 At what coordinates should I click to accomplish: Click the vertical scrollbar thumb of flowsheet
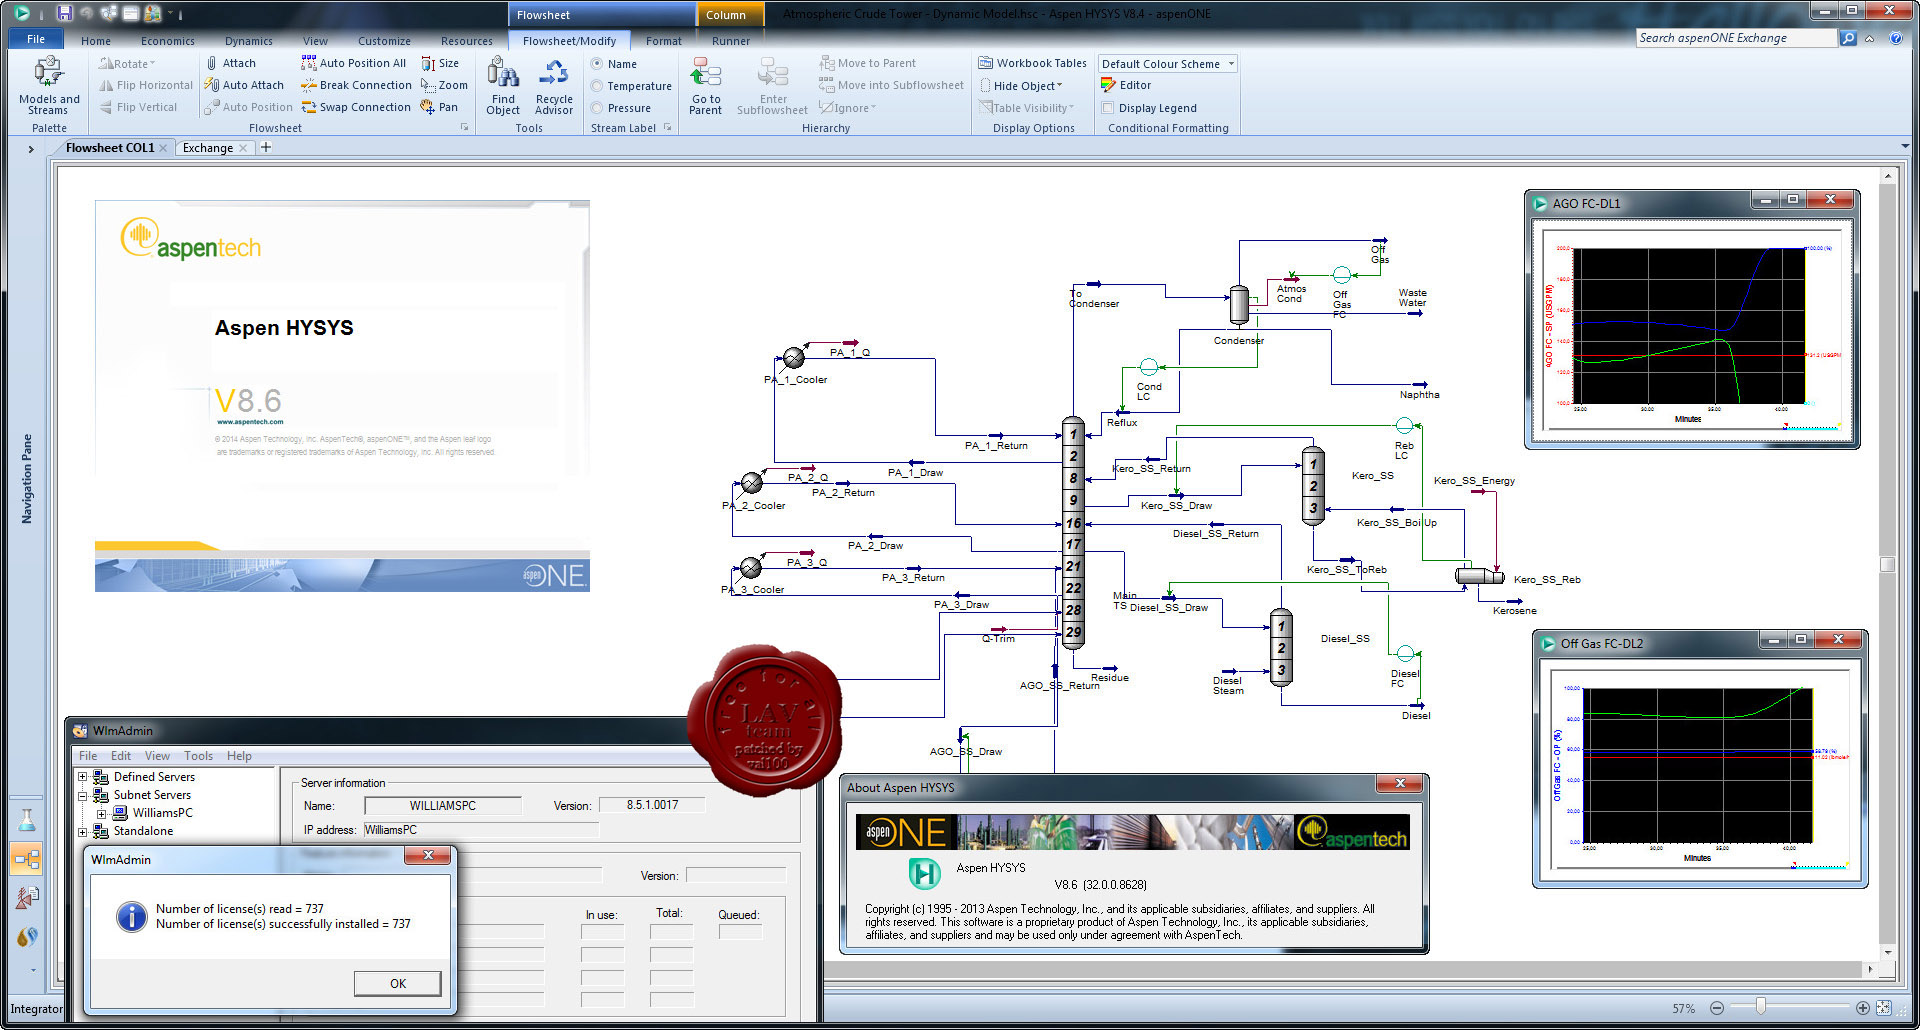point(1887,564)
